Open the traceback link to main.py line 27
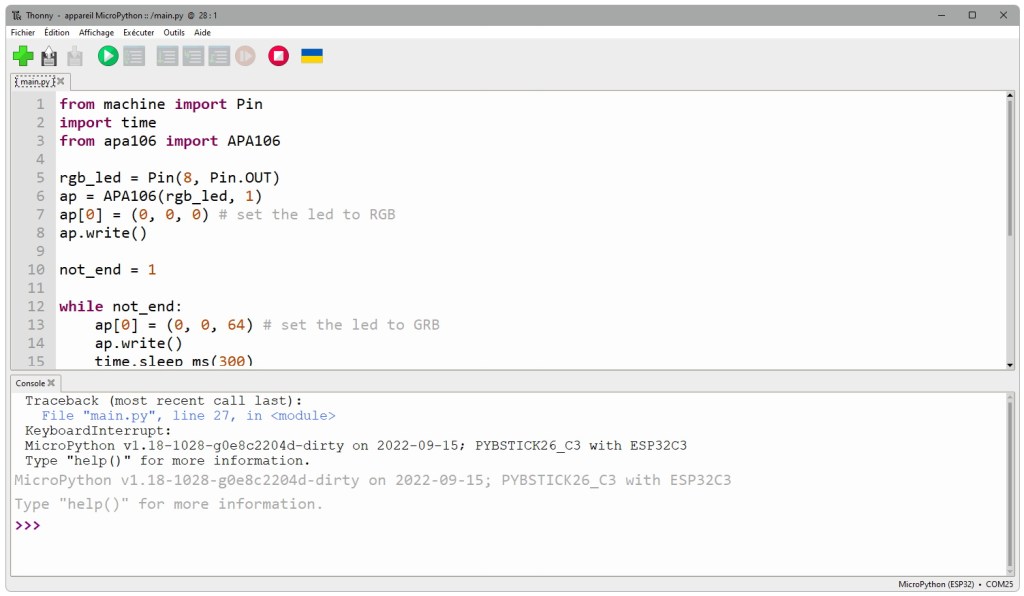 188,416
